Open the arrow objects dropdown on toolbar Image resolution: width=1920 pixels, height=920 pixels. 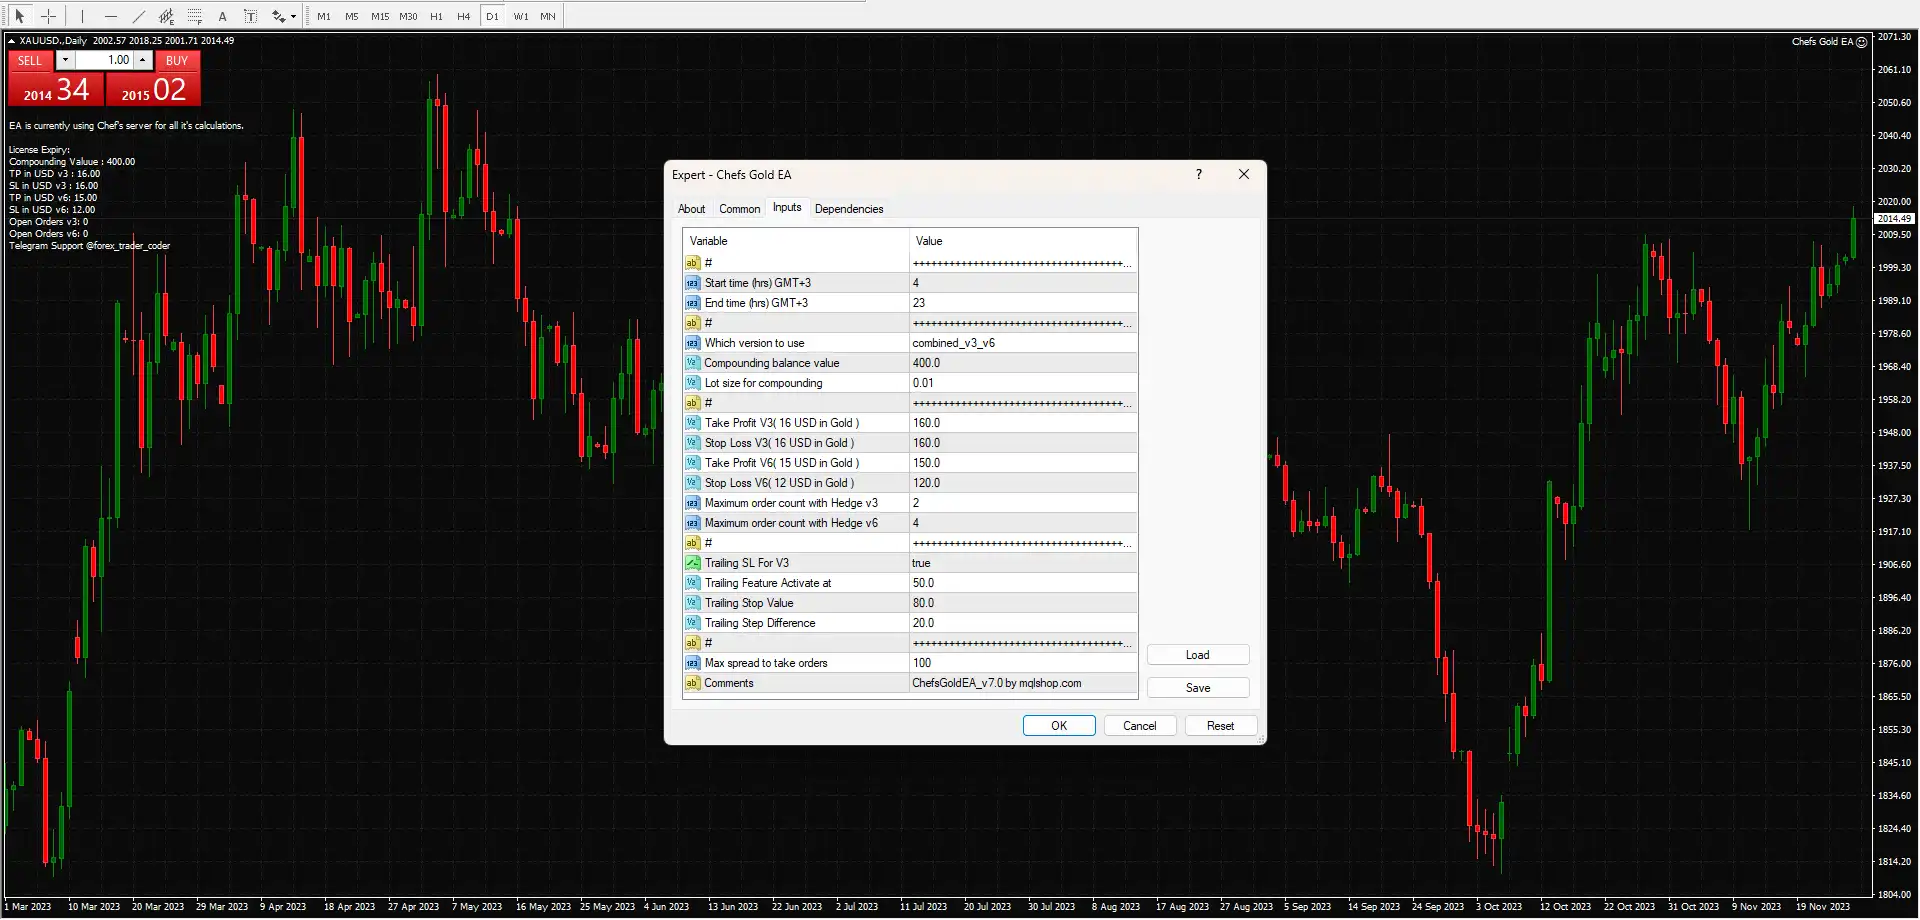point(293,16)
